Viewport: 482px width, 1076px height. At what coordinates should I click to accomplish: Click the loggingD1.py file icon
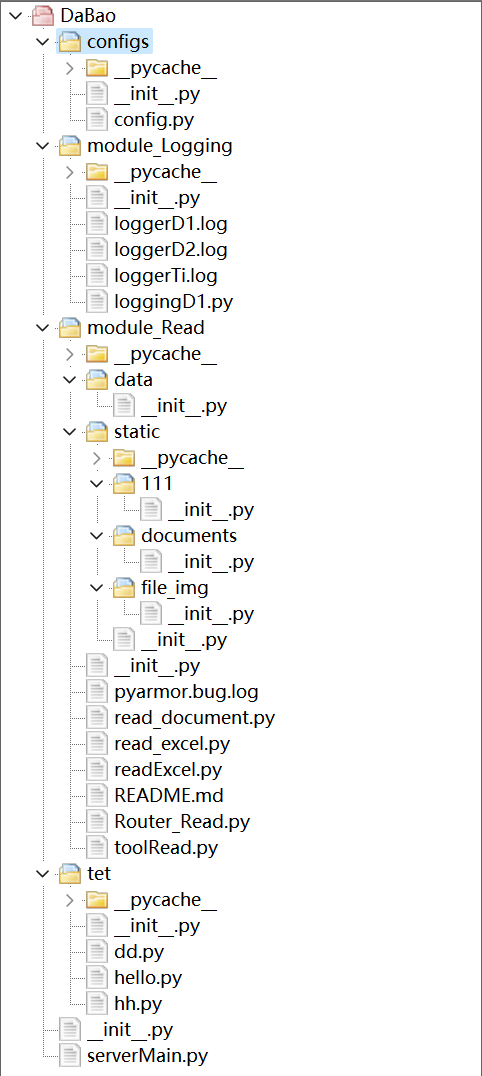[x=97, y=302]
